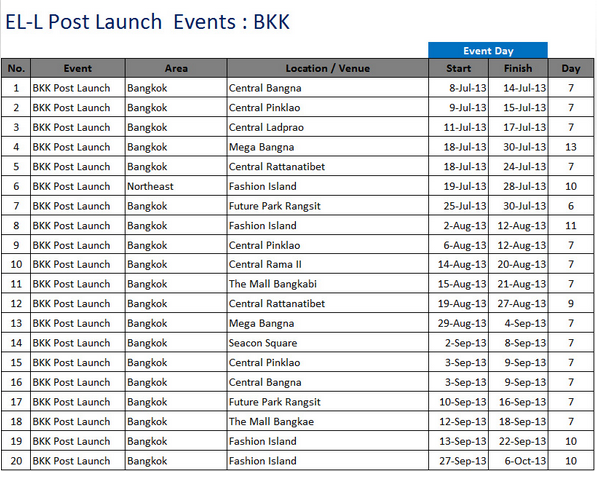Select finish date '24-Jul-13'
The image size is (597, 489).
[518, 166]
